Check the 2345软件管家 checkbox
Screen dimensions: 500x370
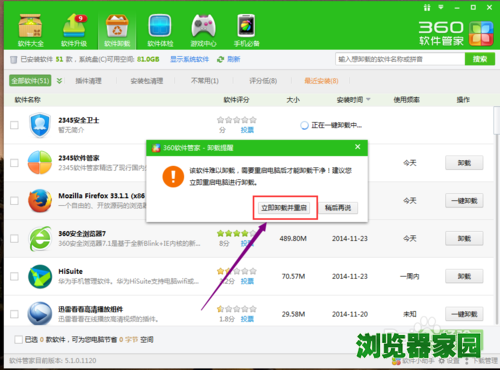click(14, 163)
